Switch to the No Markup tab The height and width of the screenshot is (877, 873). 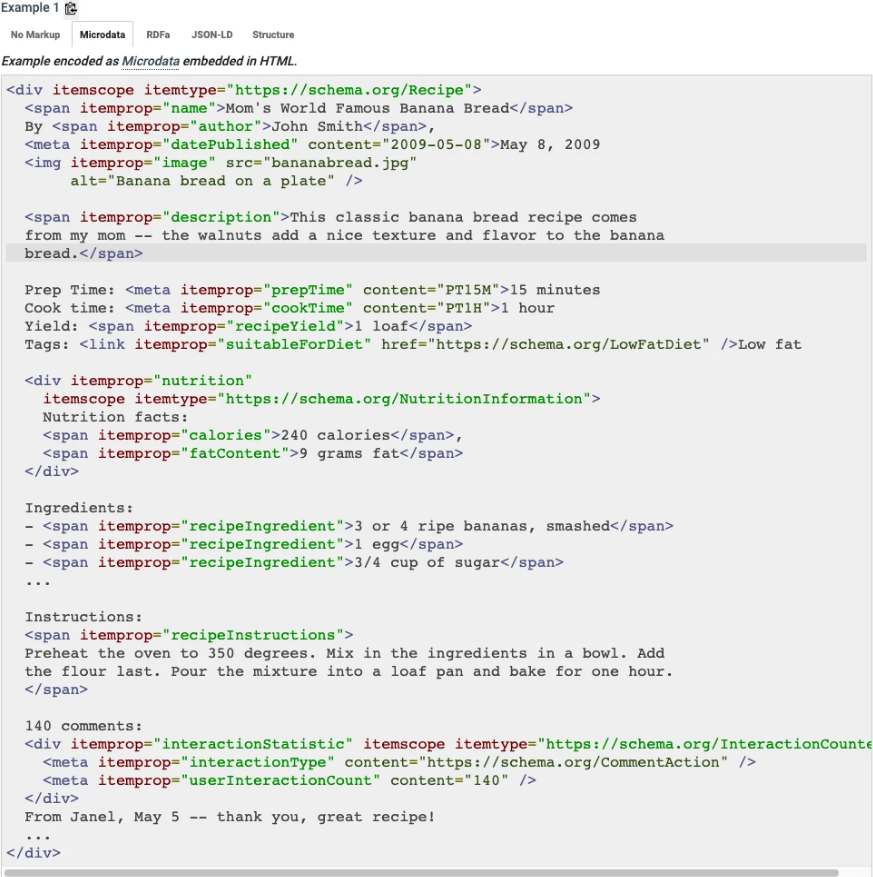tap(35, 35)
